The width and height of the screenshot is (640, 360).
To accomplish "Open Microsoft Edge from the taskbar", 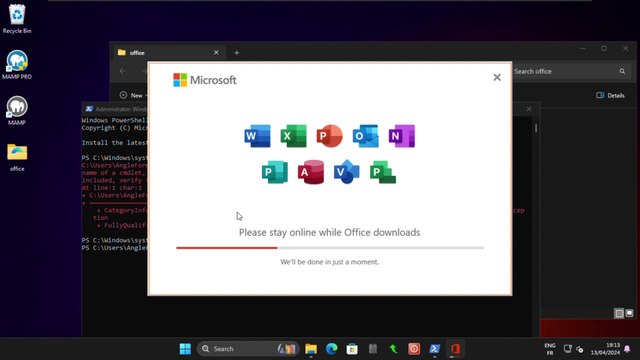I will coord(331,349).
